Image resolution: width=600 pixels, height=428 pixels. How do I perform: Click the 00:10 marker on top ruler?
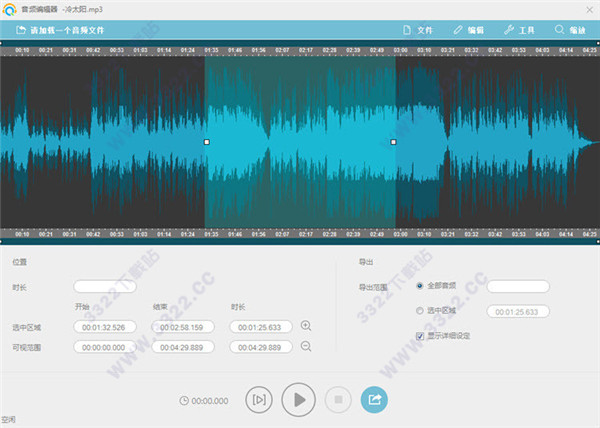[22, 50]
